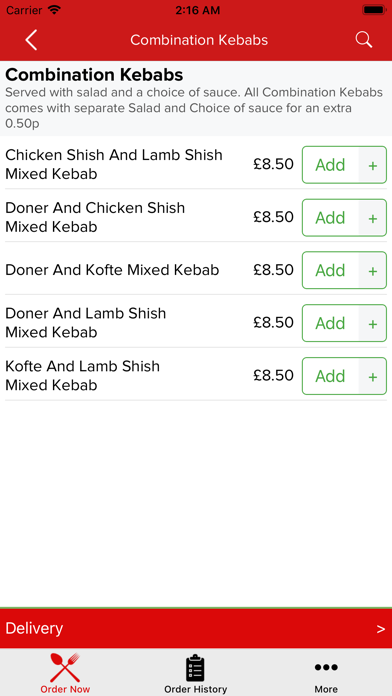Open the Delivery option banner

point(196,629)
